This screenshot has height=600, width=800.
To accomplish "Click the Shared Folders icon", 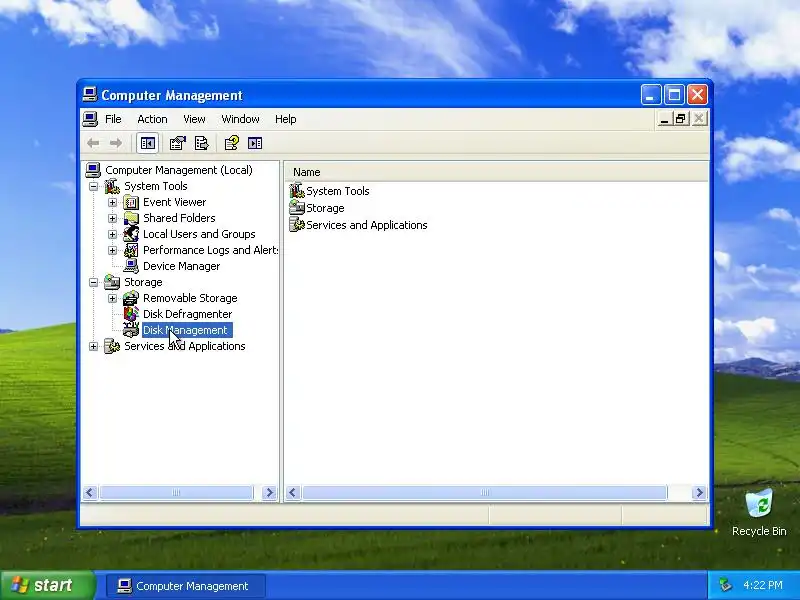I will click(131, 218).
